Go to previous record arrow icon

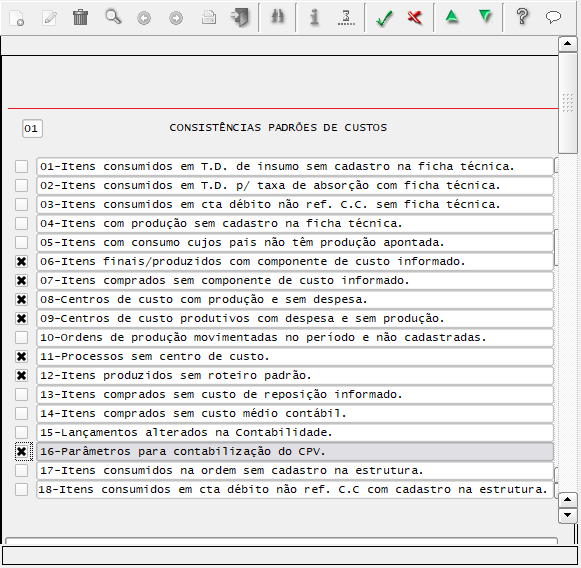[144, 18]
